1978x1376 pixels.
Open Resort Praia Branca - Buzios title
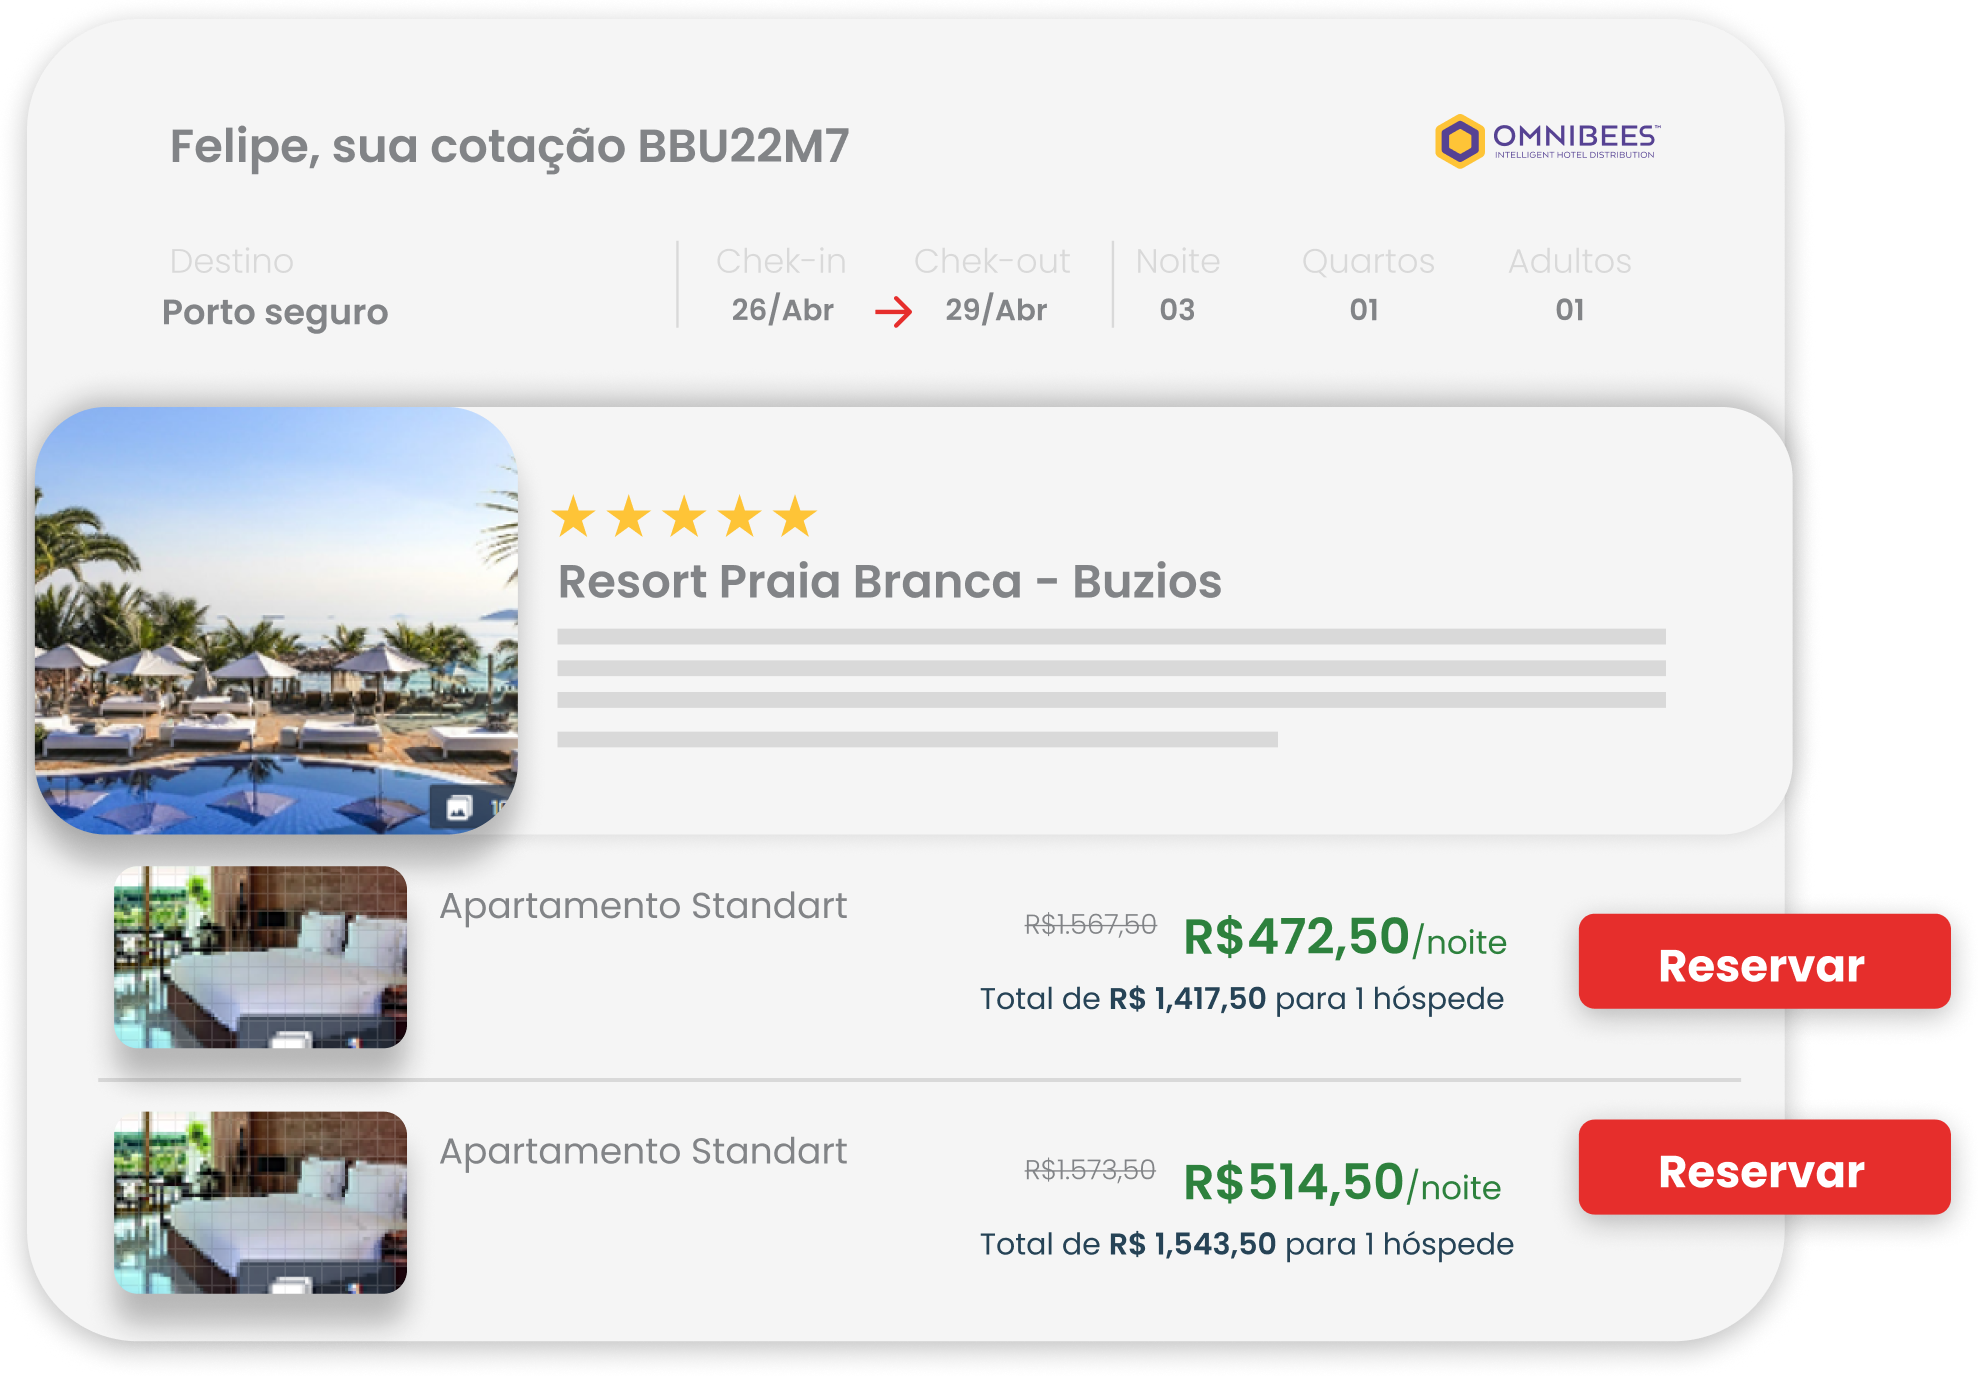[890, 581]
